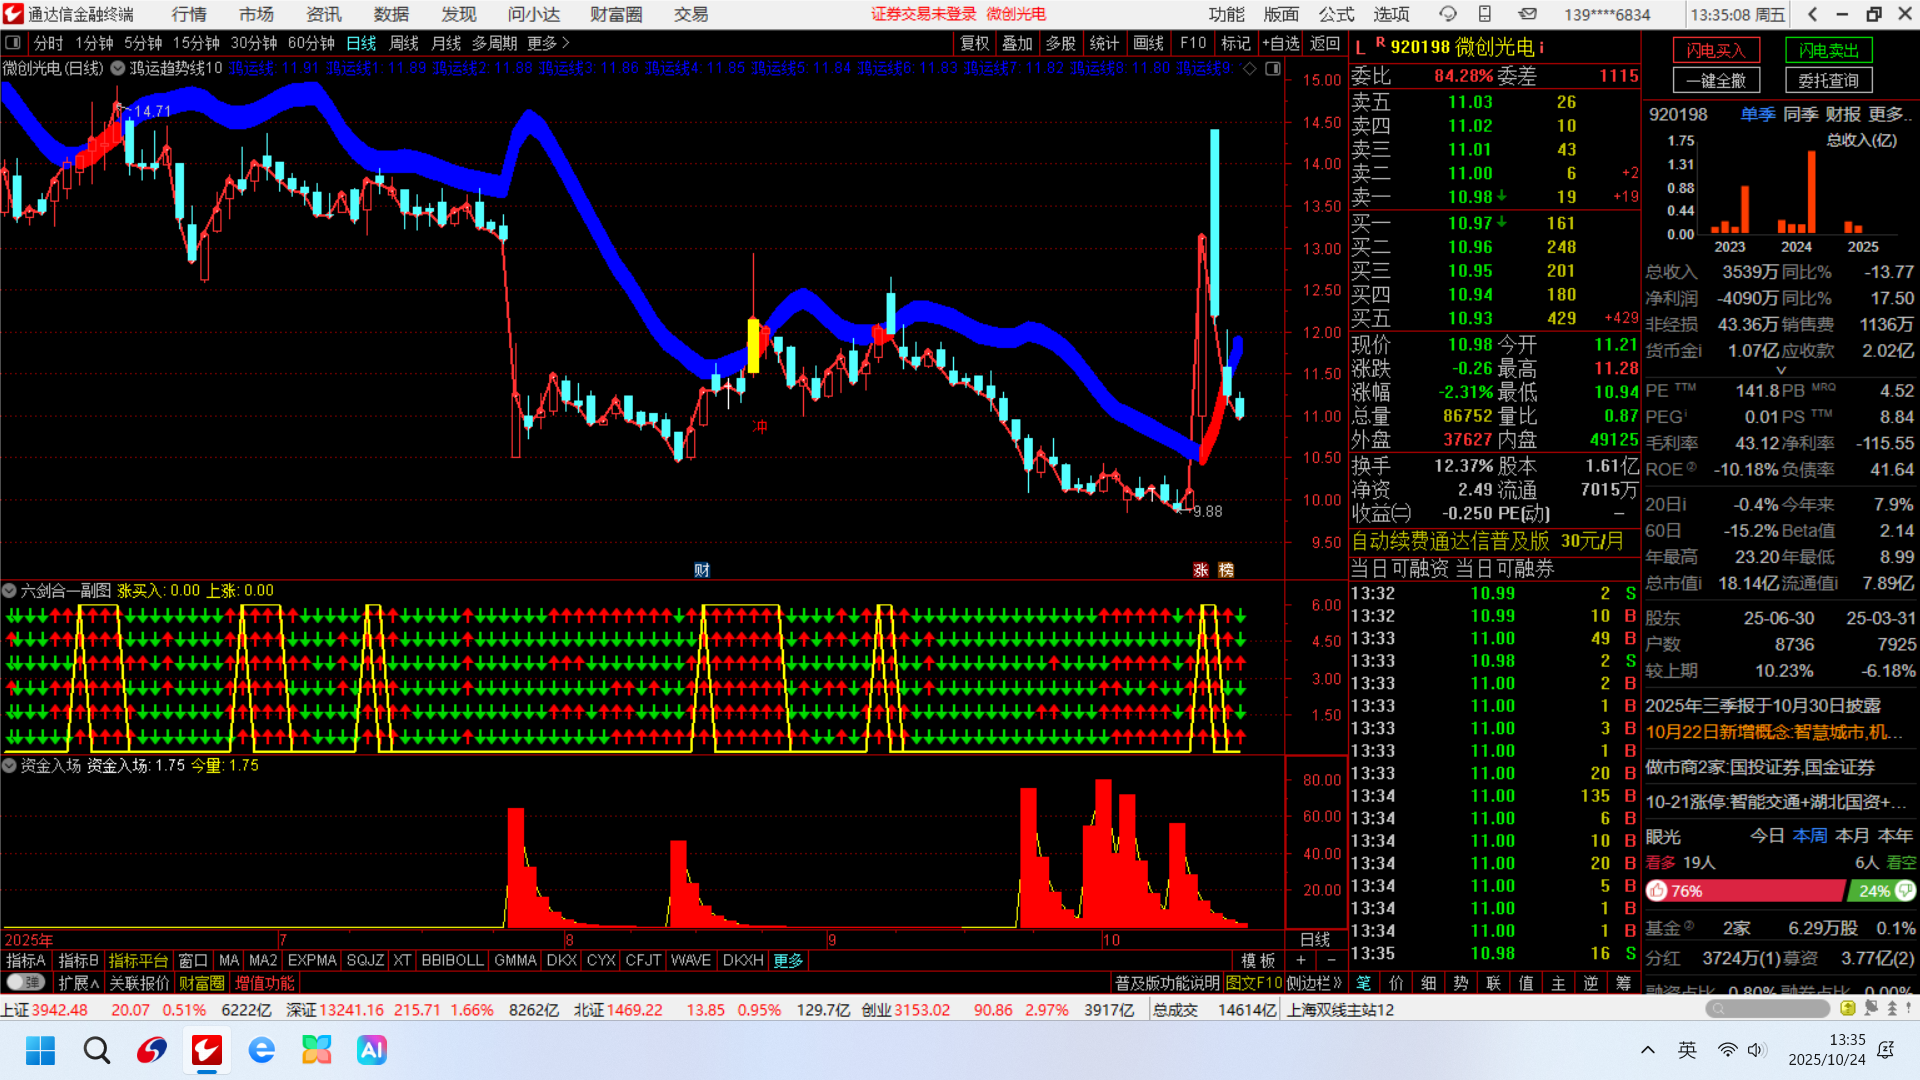
Task: Toggle the 资金入场 indicator circle
Action: coord(9,765)
